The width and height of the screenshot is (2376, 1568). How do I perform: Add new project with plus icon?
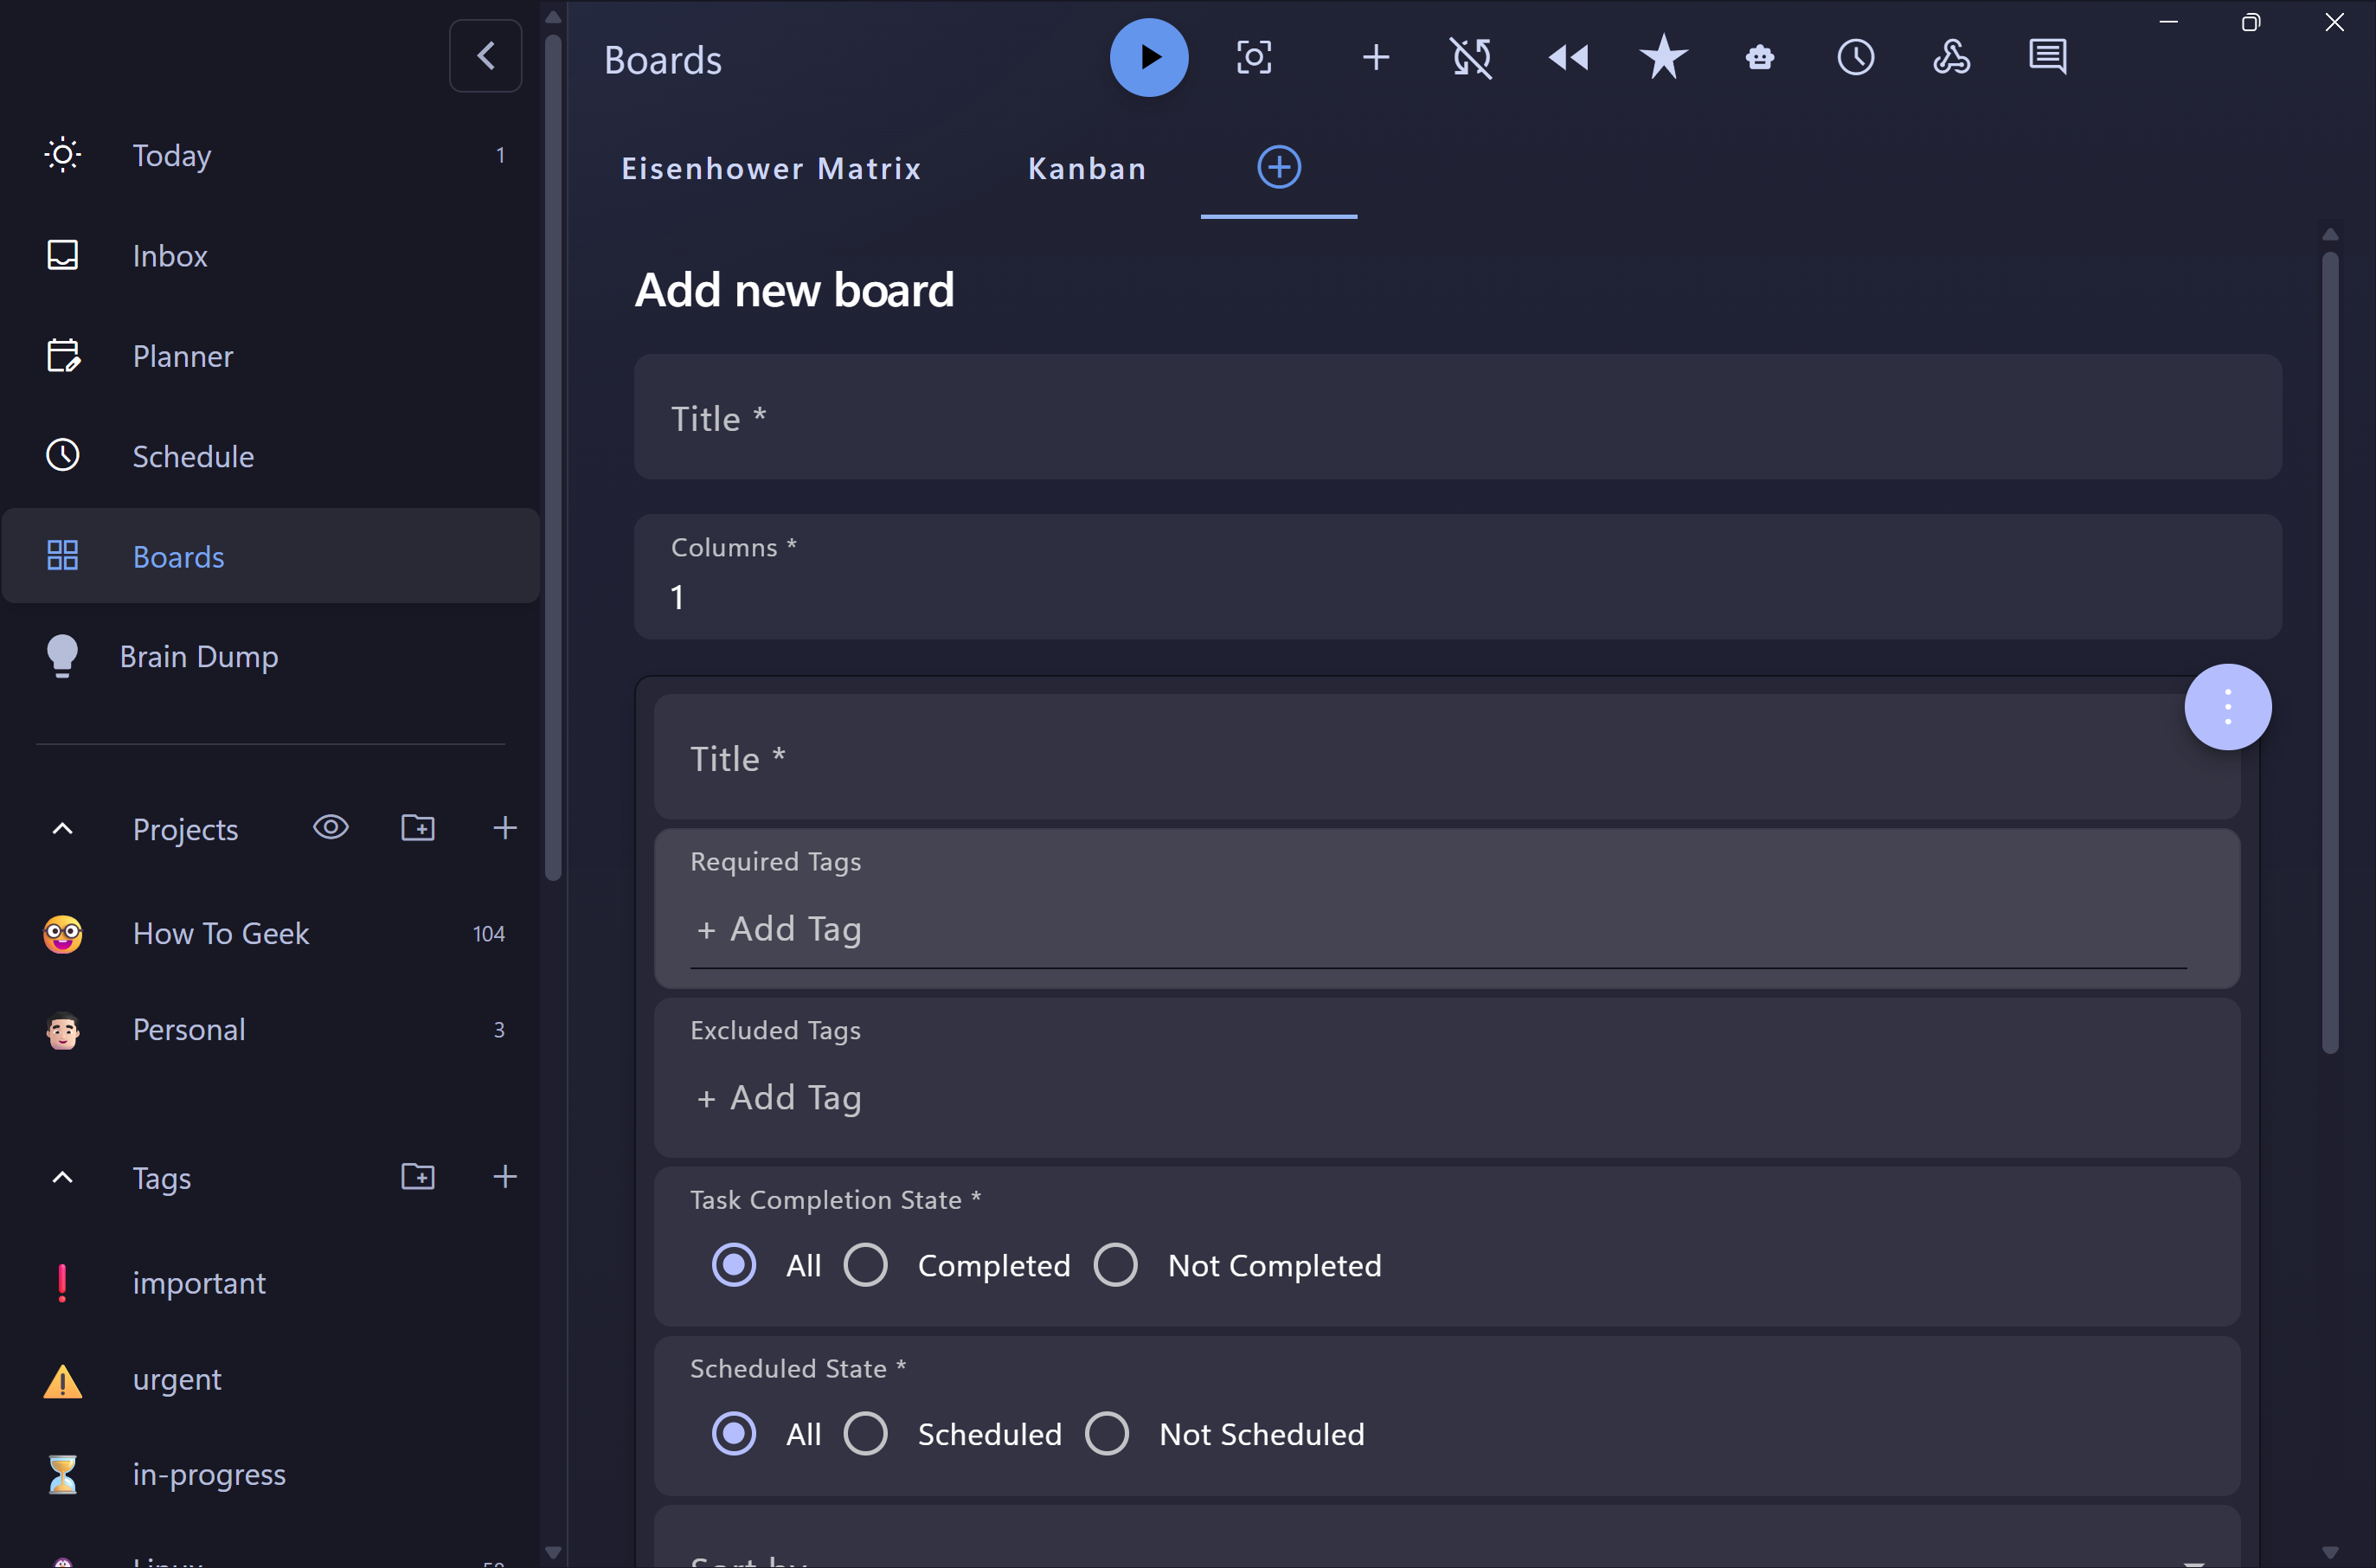pos(505,828)
